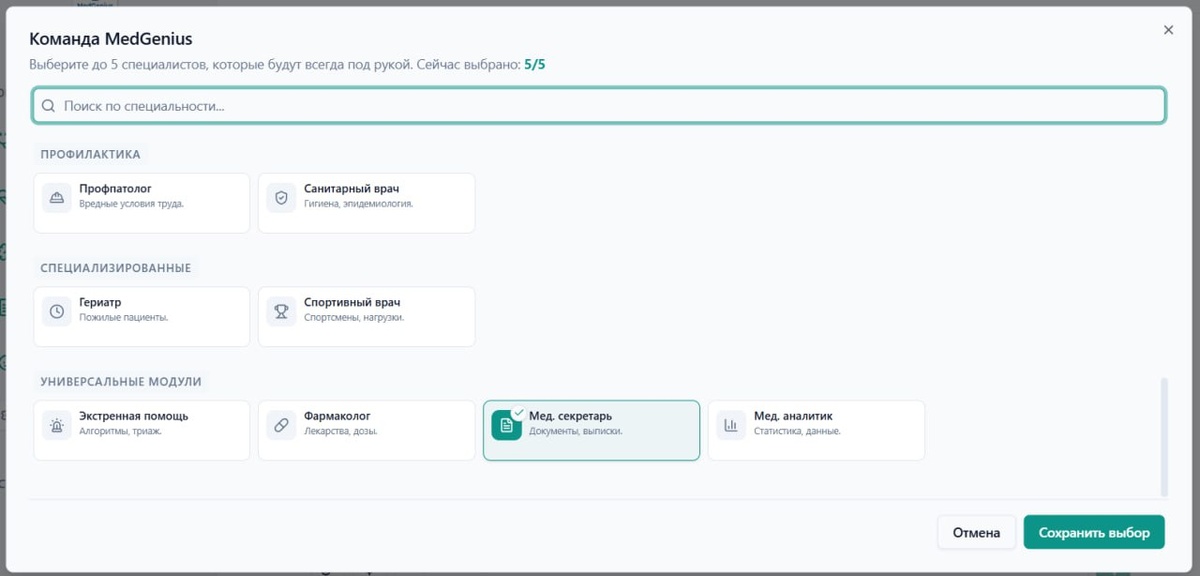Click the Вредные условия труда description
The image size is (1200, 576).
pyautogui.click(x=131, y=204)
